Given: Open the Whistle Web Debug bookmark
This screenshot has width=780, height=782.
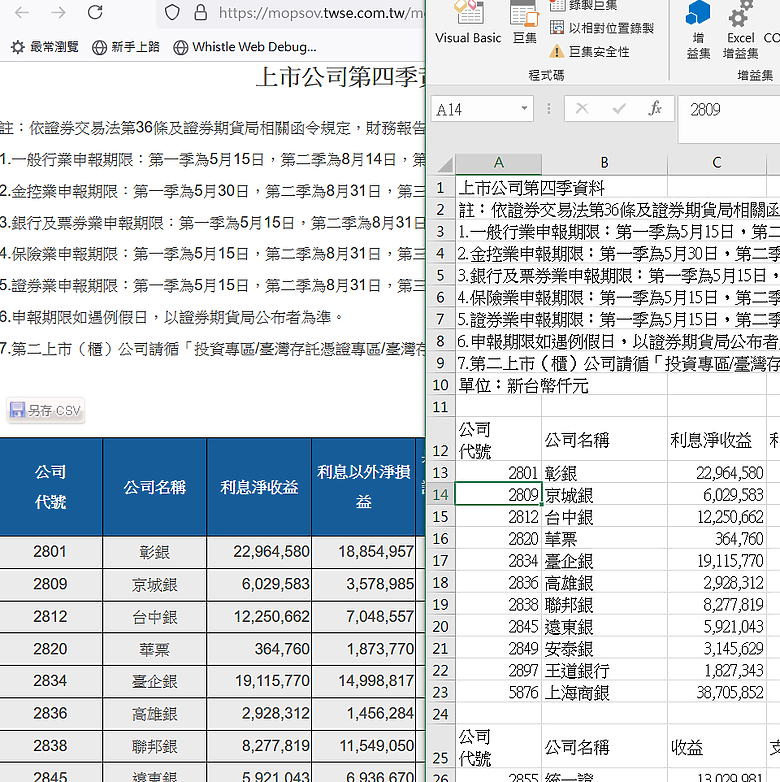Looking at the screenshot, I should [x=245, y=47].
